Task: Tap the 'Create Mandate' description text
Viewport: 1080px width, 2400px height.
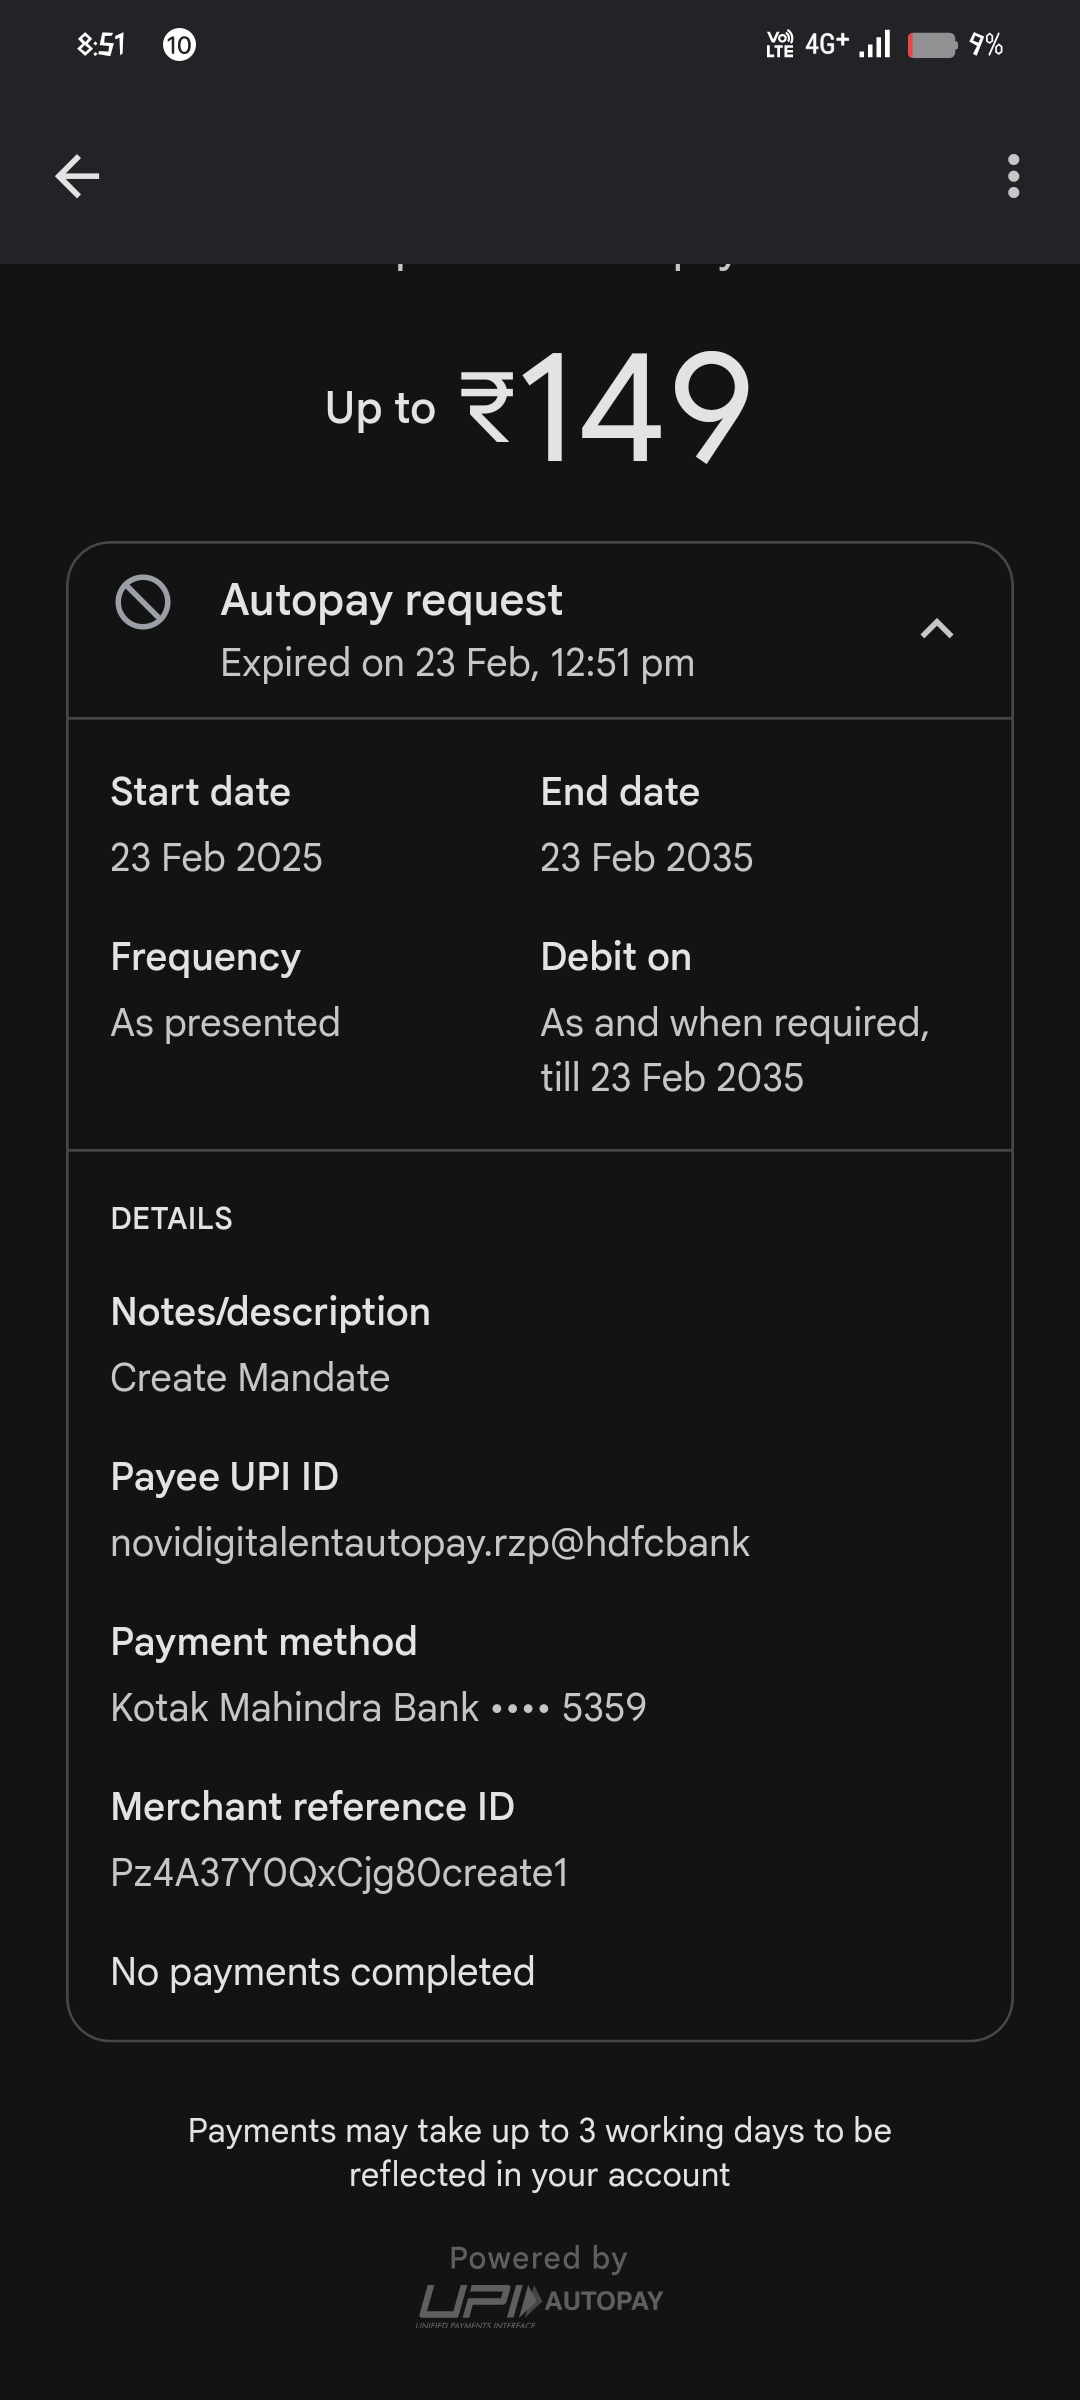Action: coord(250,1378)
